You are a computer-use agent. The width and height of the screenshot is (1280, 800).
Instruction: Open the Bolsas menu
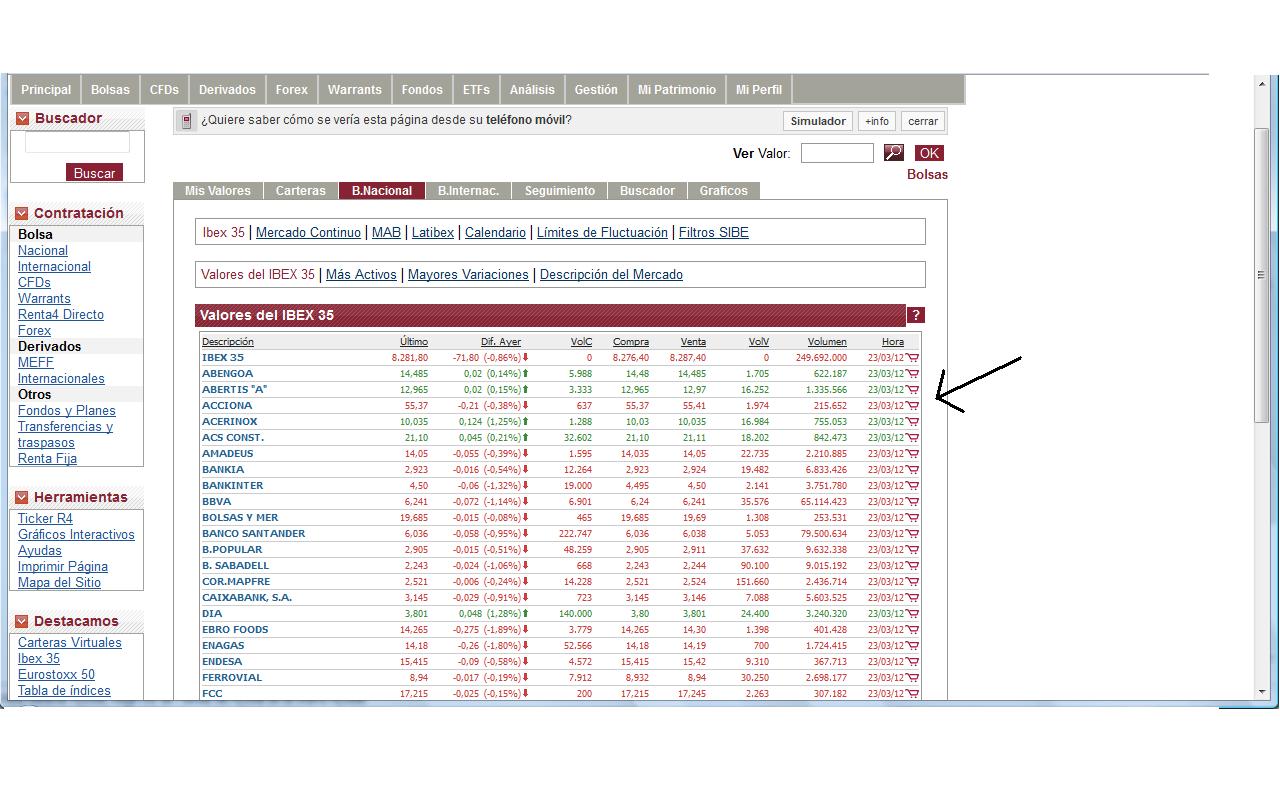(110, 90)
